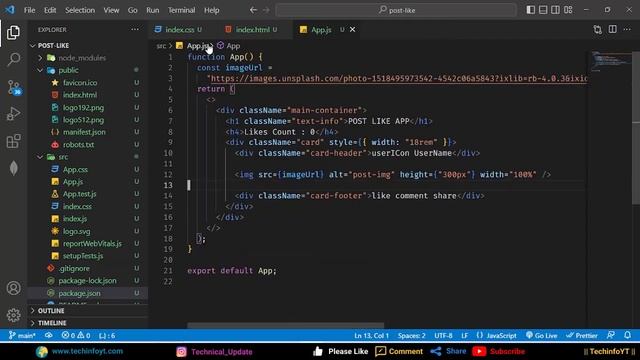Screen dimensions: 640x360
Task: Open App.css in explorer
Action: coord(75,169)
